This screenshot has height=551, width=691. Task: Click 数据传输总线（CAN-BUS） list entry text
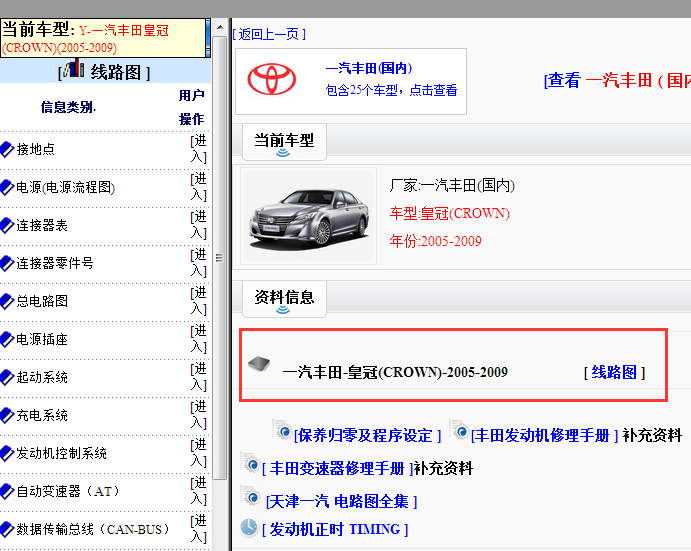click(x=93, y=529)
